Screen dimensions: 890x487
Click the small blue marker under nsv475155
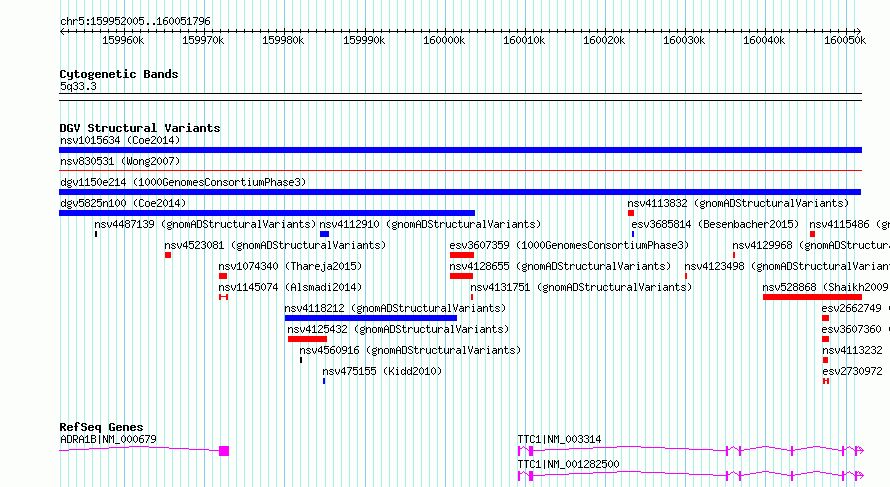[324, 381]
